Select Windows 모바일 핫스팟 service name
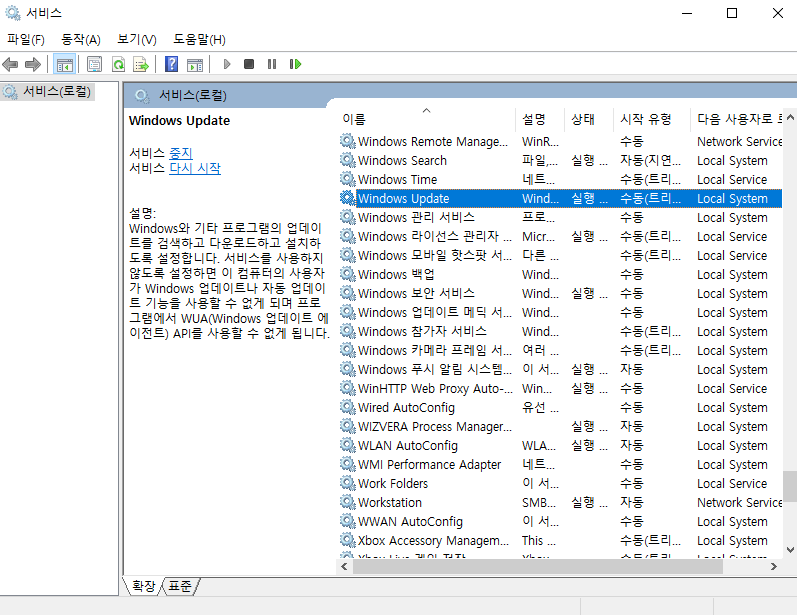Screen dimensions: 797x615 (435, 255)
